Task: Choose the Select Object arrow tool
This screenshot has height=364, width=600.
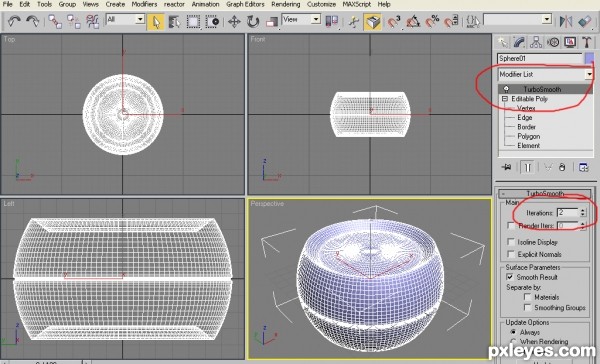Action: point(156,22)
